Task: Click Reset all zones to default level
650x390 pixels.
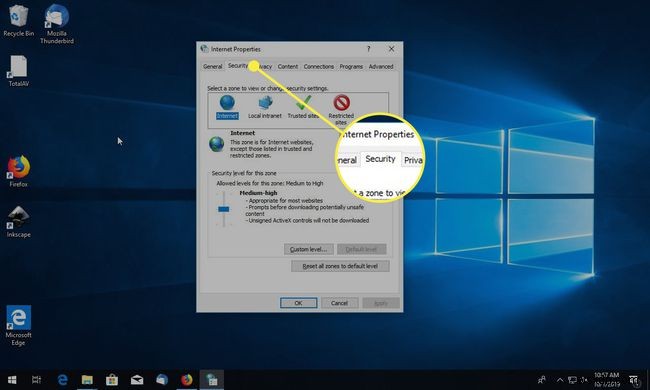Action: tap(340, 266)
